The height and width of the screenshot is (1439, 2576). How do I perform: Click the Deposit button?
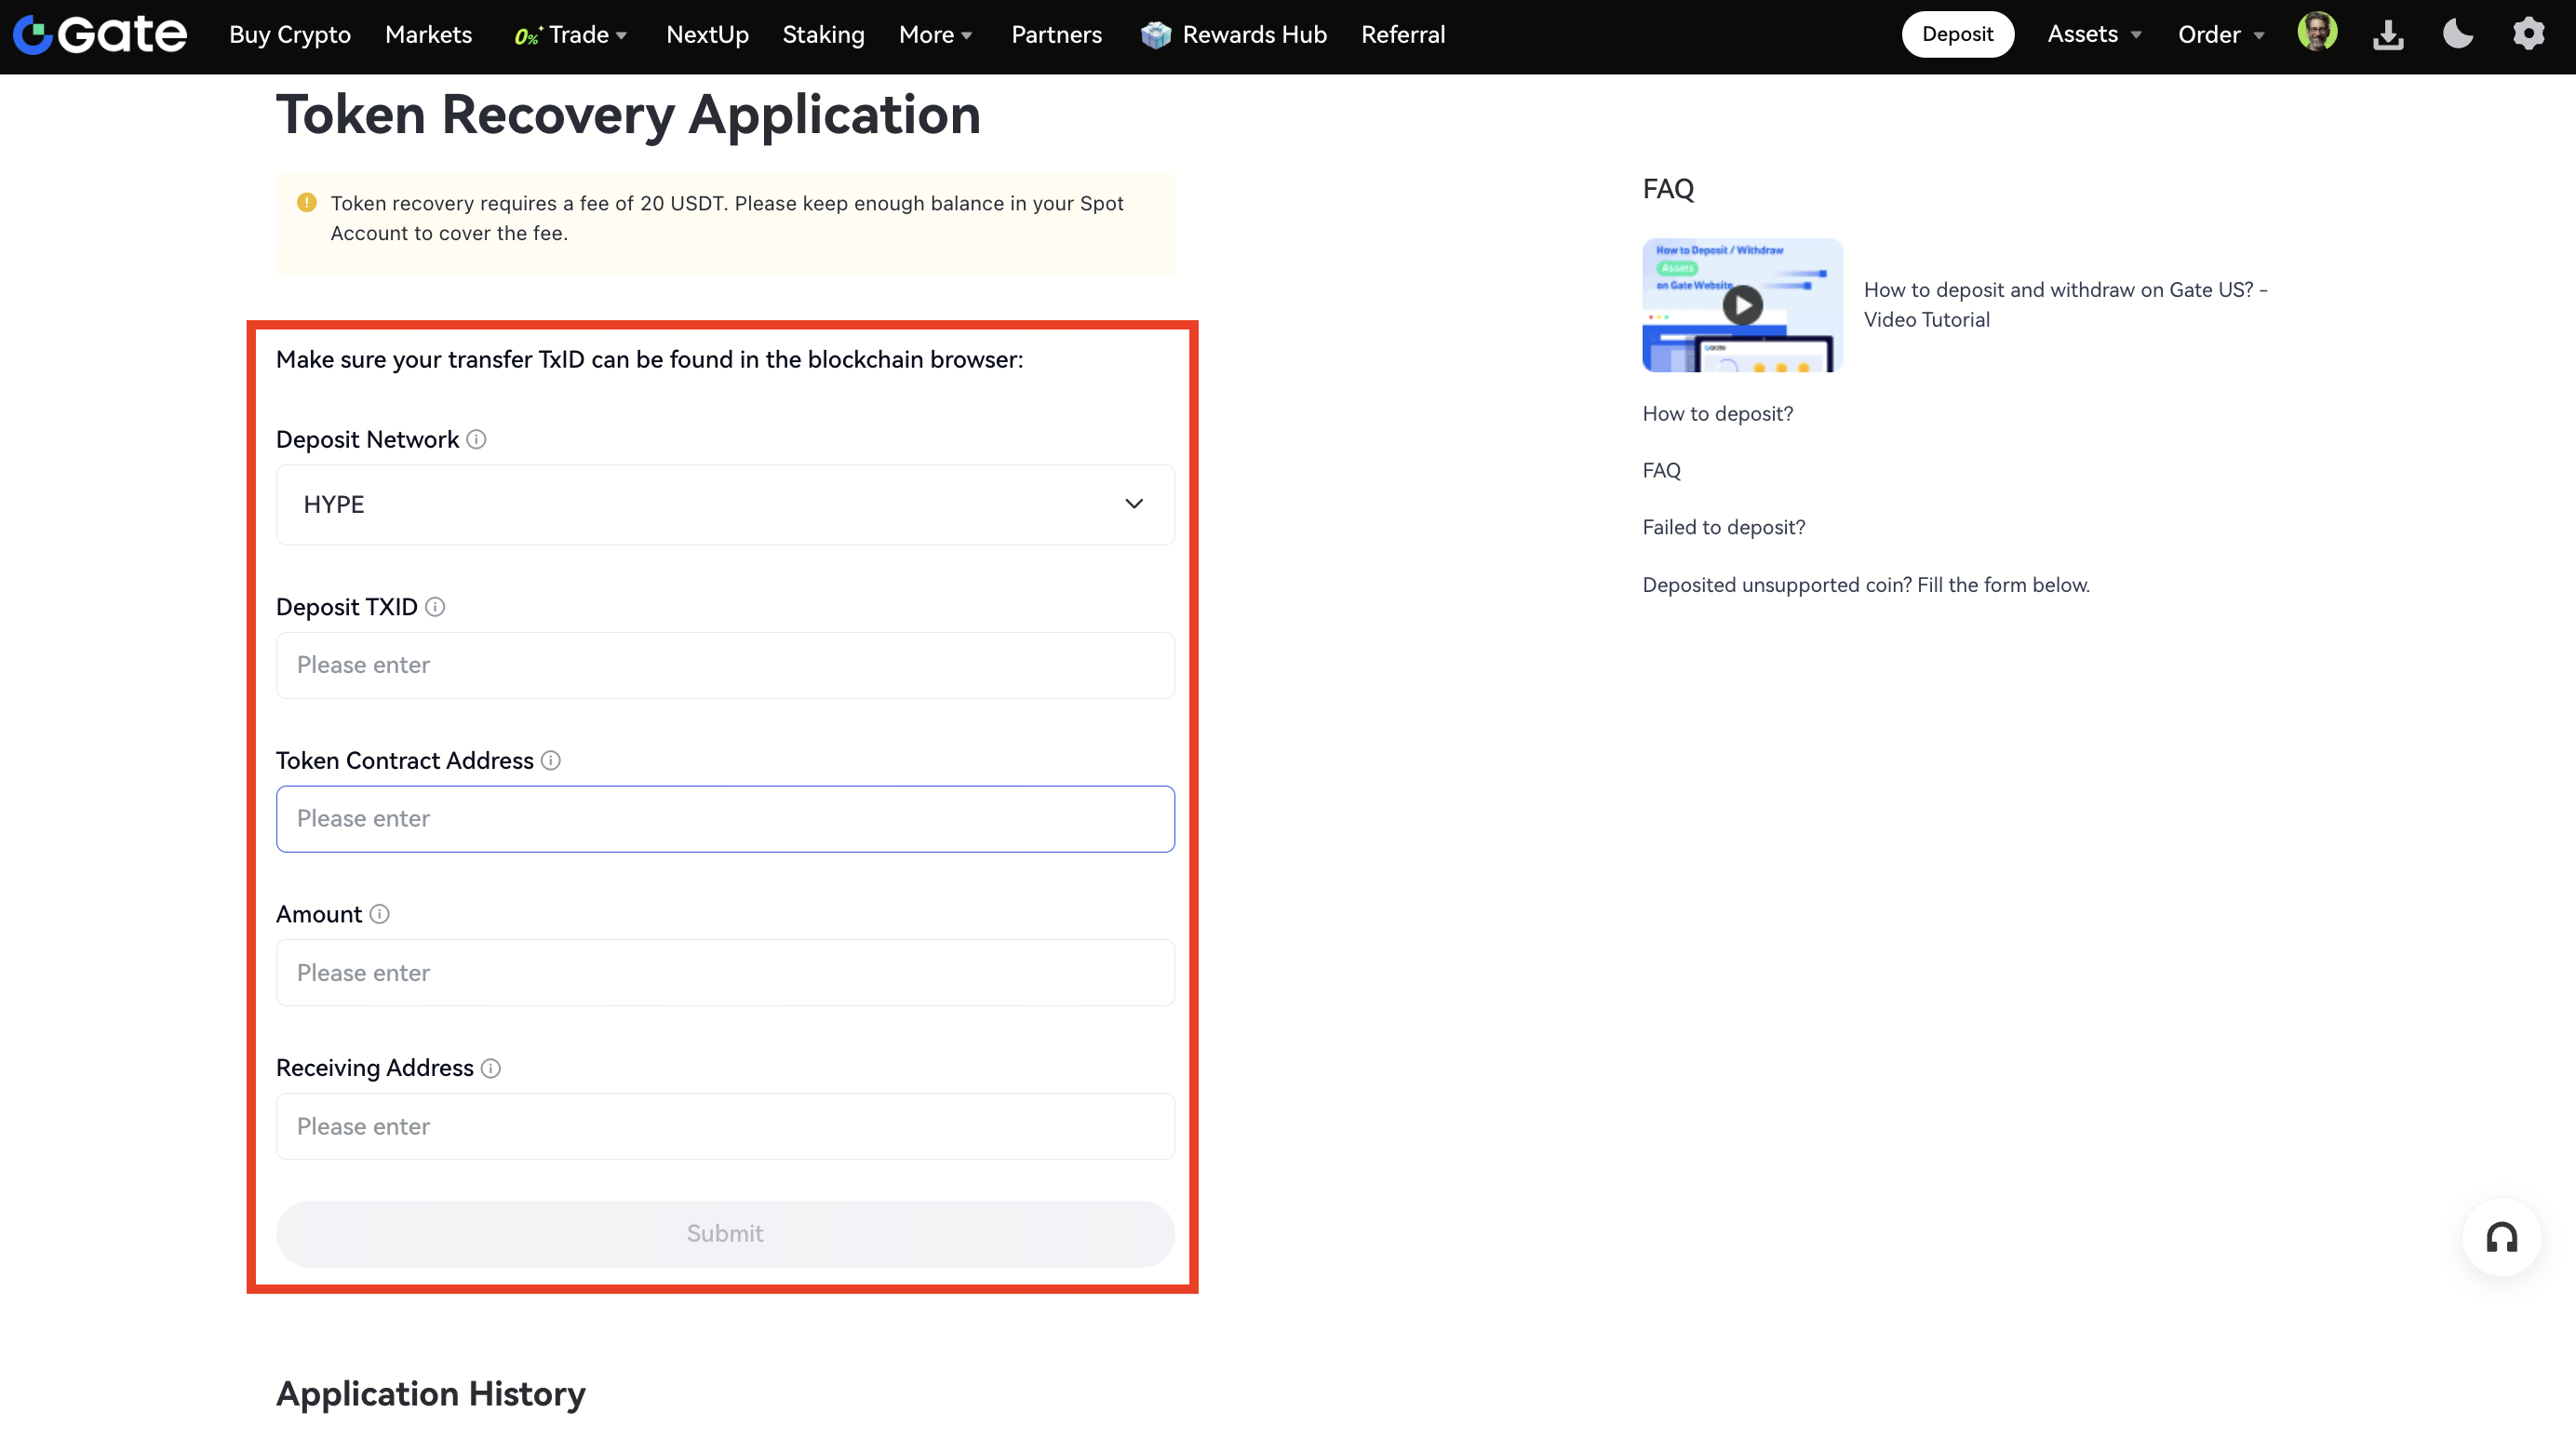(x=1957, y=35)
